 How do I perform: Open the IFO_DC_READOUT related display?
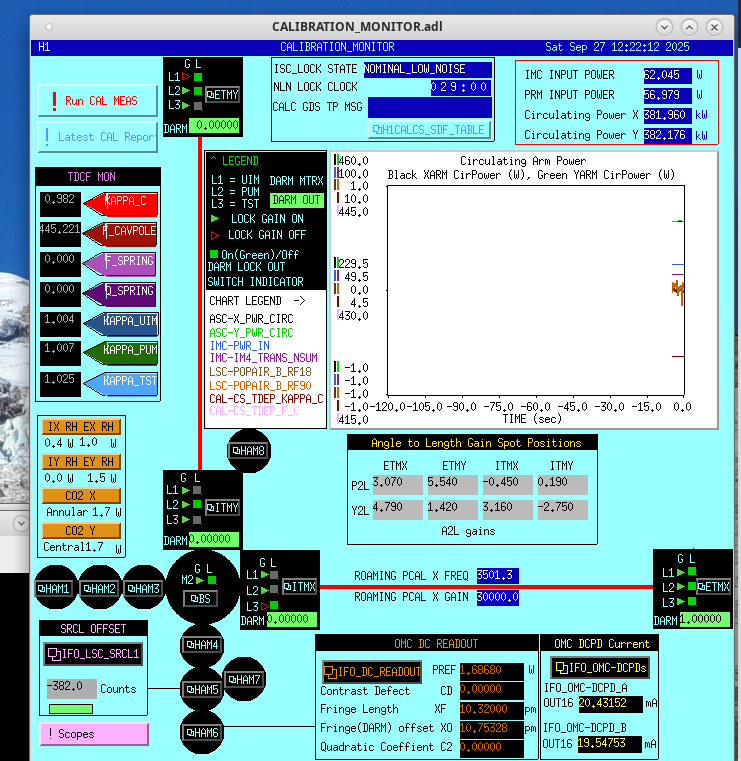click(371, 671)
